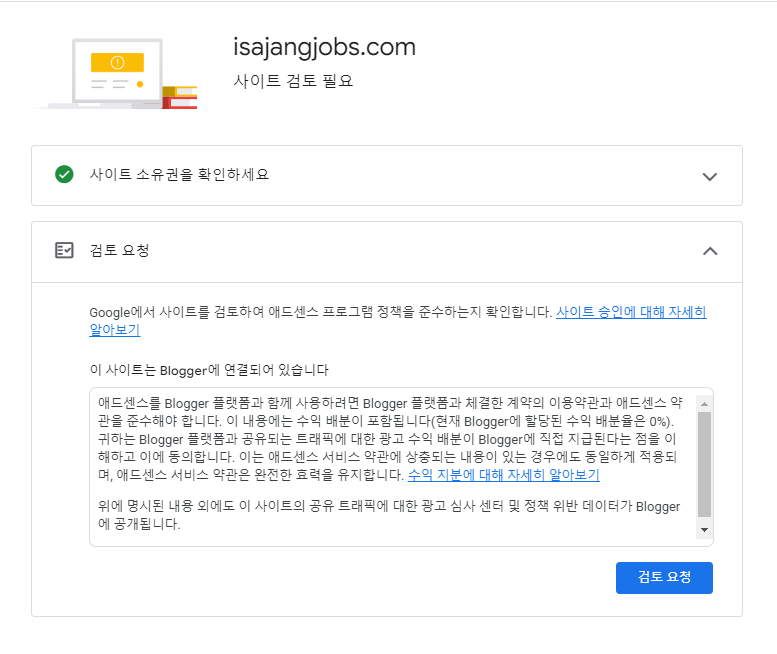The height and width of the screenshot is (654, 777).
Task: Click 사이트 소유권을 확인하세요 header text
Action: [179, 174]
